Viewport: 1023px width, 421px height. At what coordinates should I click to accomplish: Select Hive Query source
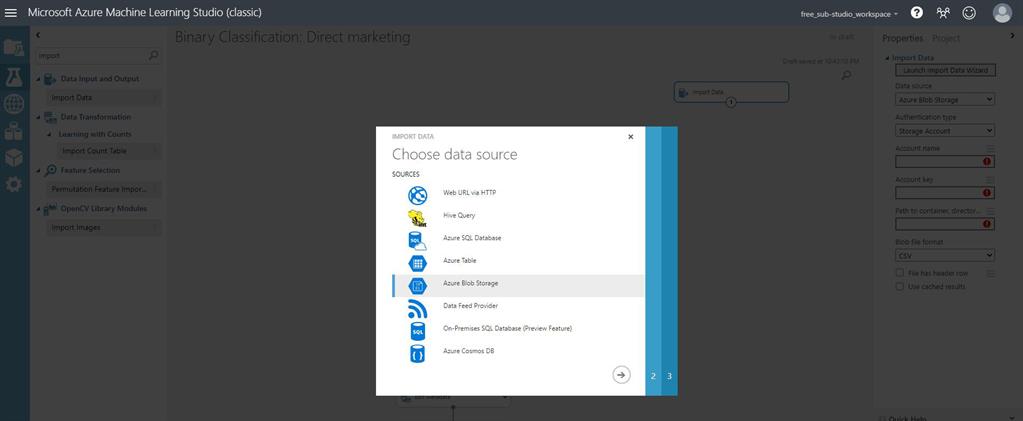(x=459, y=215)
